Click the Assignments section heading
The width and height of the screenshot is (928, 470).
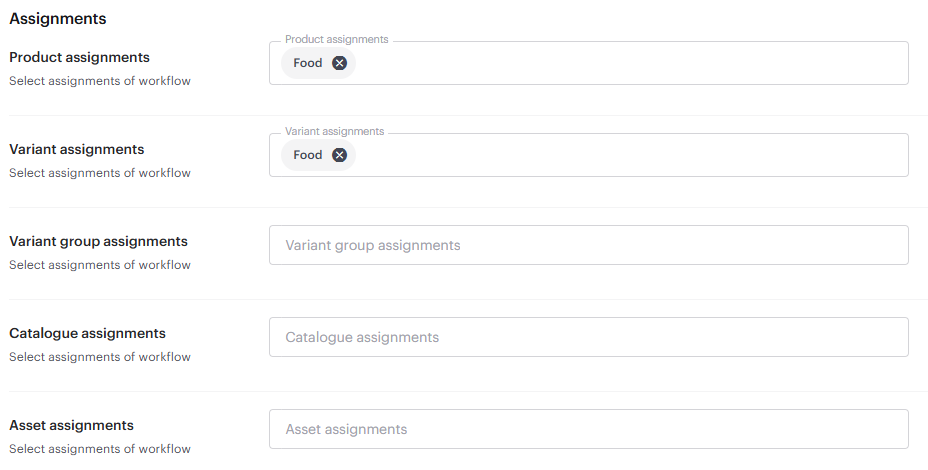(58, 19)
